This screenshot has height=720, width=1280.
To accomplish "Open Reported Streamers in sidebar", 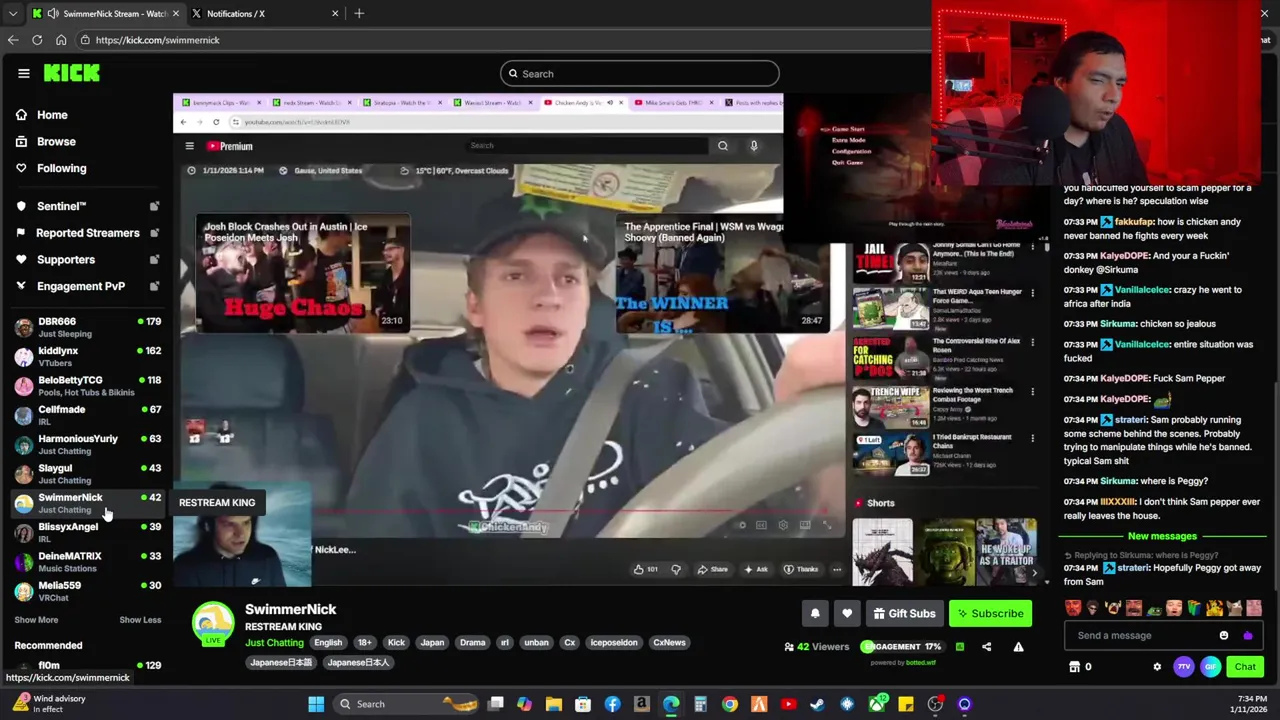I will pyautogui.click(x=87, y=233).
